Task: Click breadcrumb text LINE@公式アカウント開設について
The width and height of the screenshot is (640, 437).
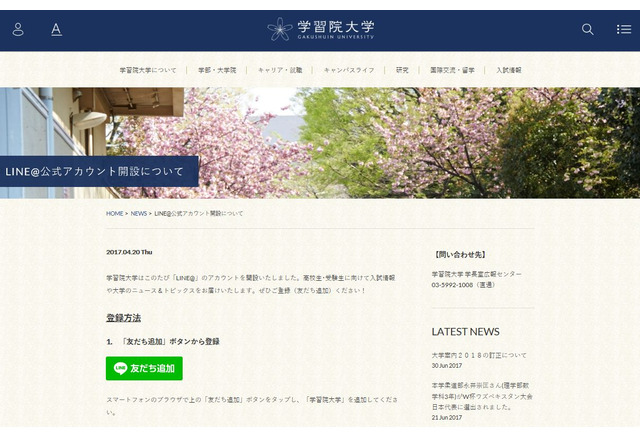Action: click(x=199, y=213)
